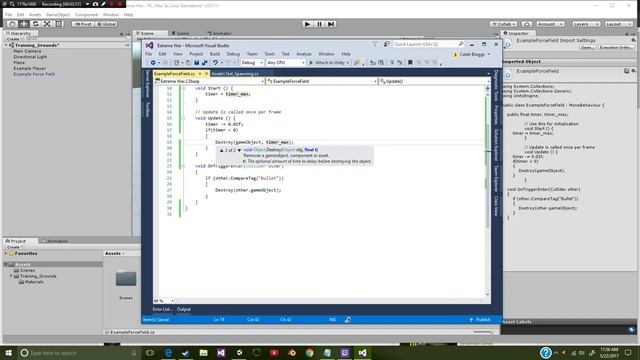The image size is (640, 360).
Task: Select Plane object in Hierarchy
Action: (x=19, y=63)
